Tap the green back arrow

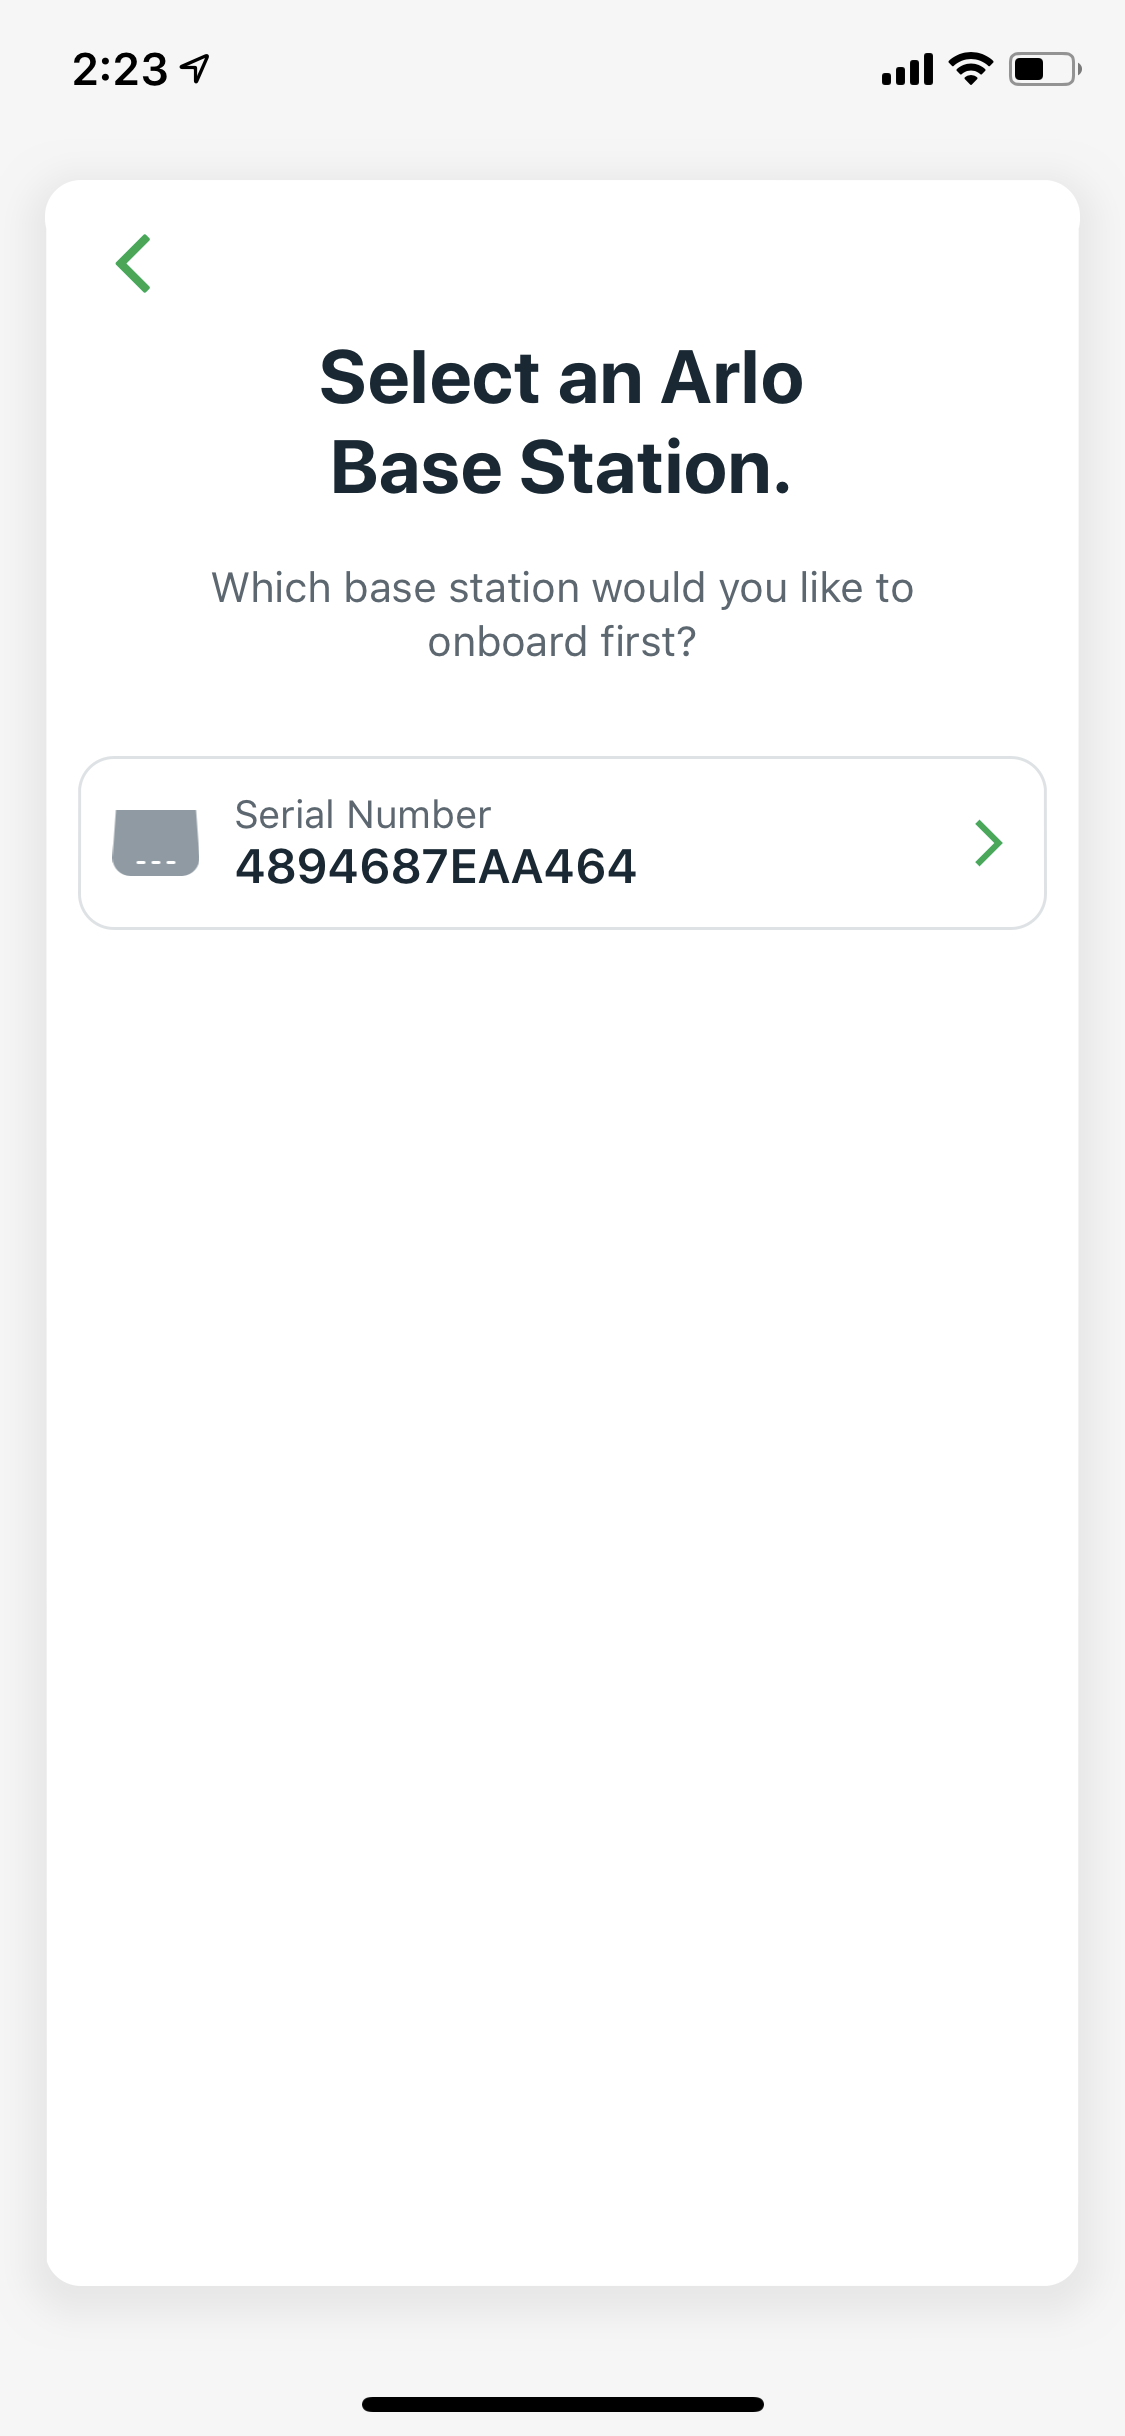pyautogui.click(x=134, y=264)
